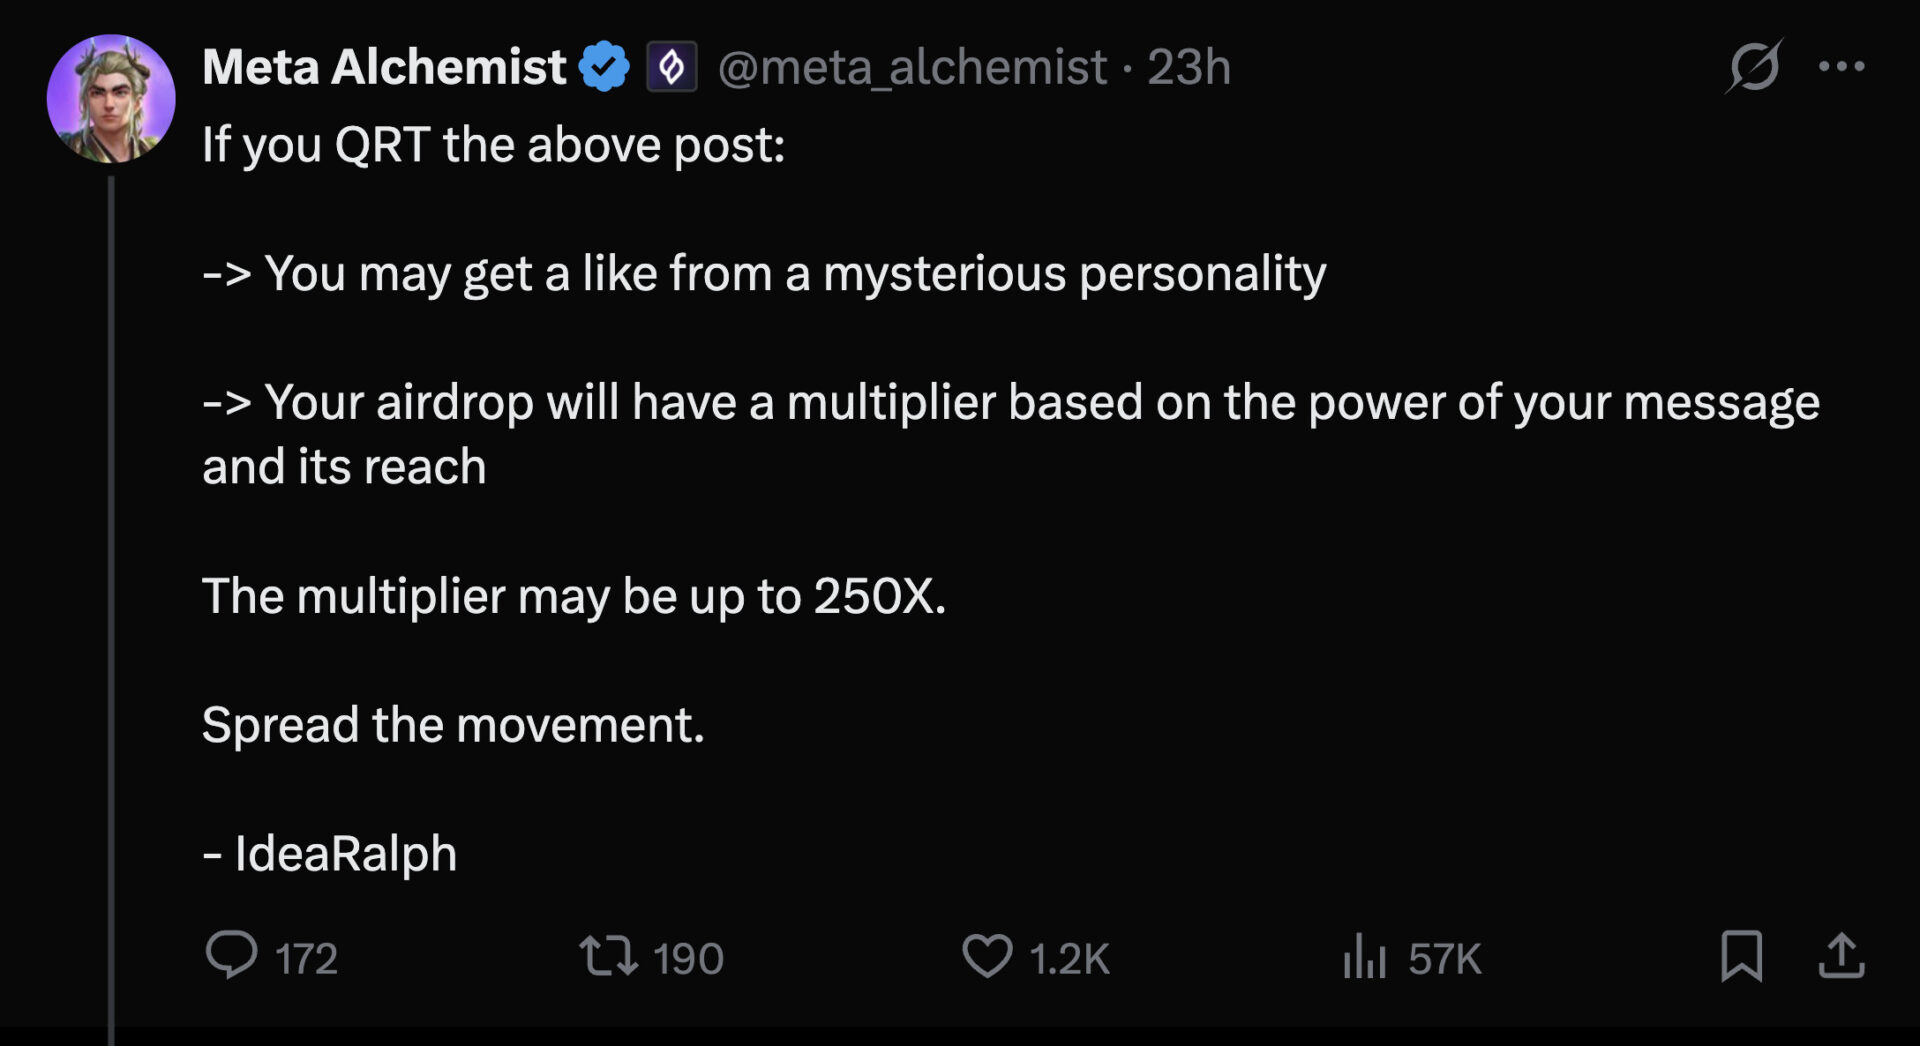Open the view analytics bar-chart icon

[1364, 955]
